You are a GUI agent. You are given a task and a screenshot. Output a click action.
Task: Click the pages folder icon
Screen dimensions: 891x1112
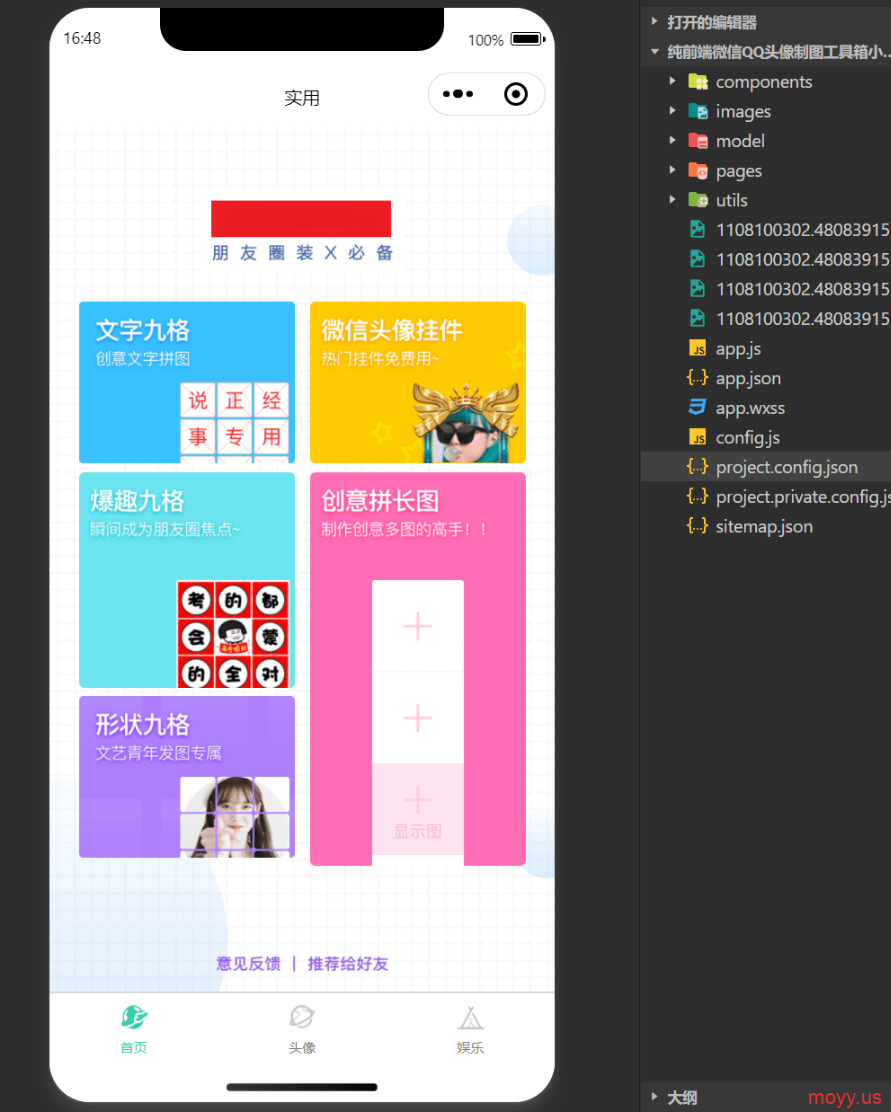point(697,171)
